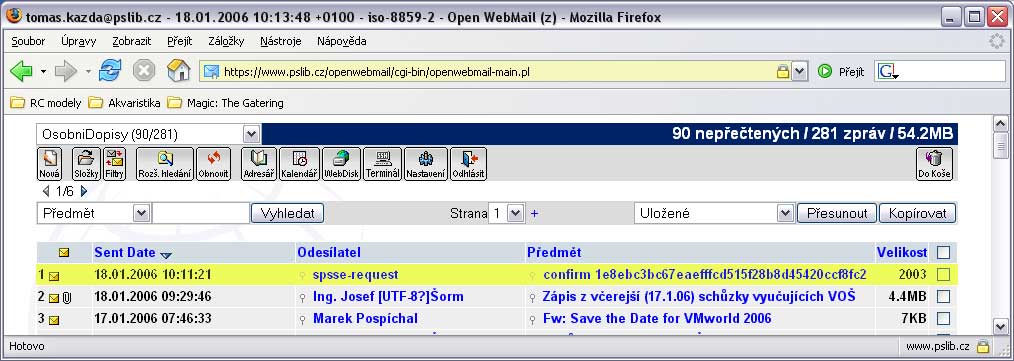
Task: Tick checkbox for Marek Pospíchal message
Action: (x=944, y=318)
